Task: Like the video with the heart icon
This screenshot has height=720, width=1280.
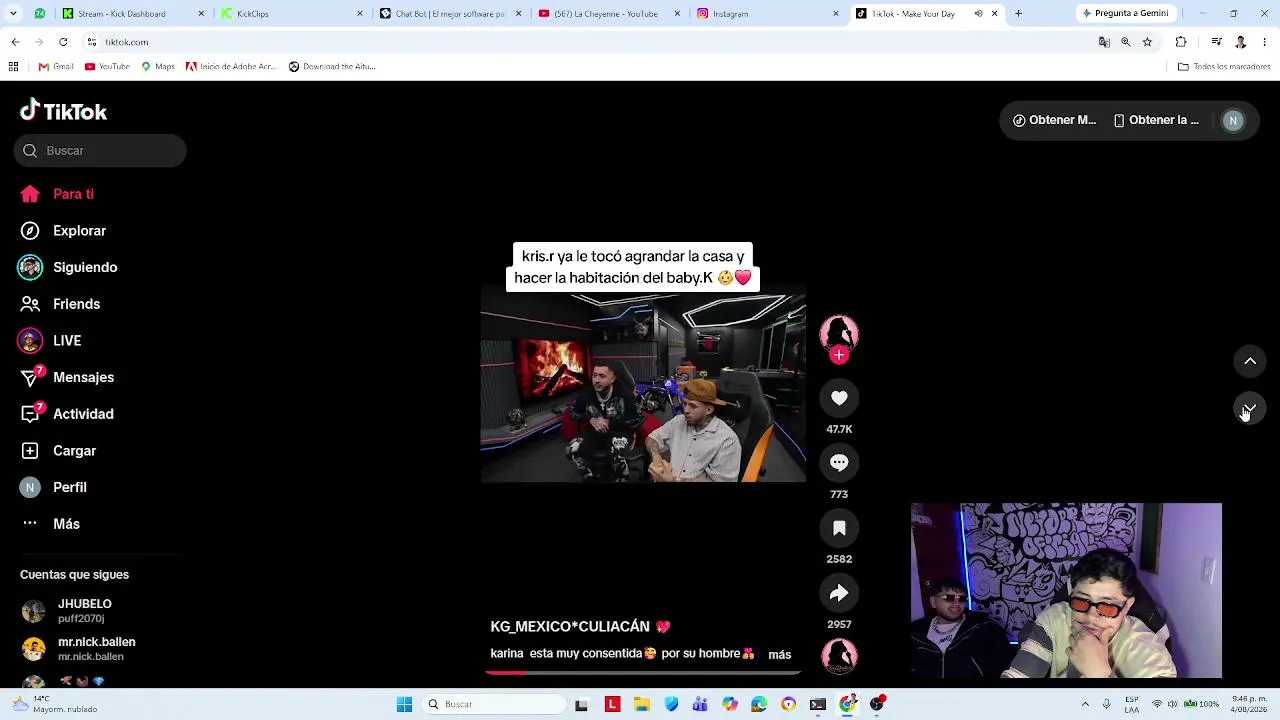Action: (x=839, y=398)
